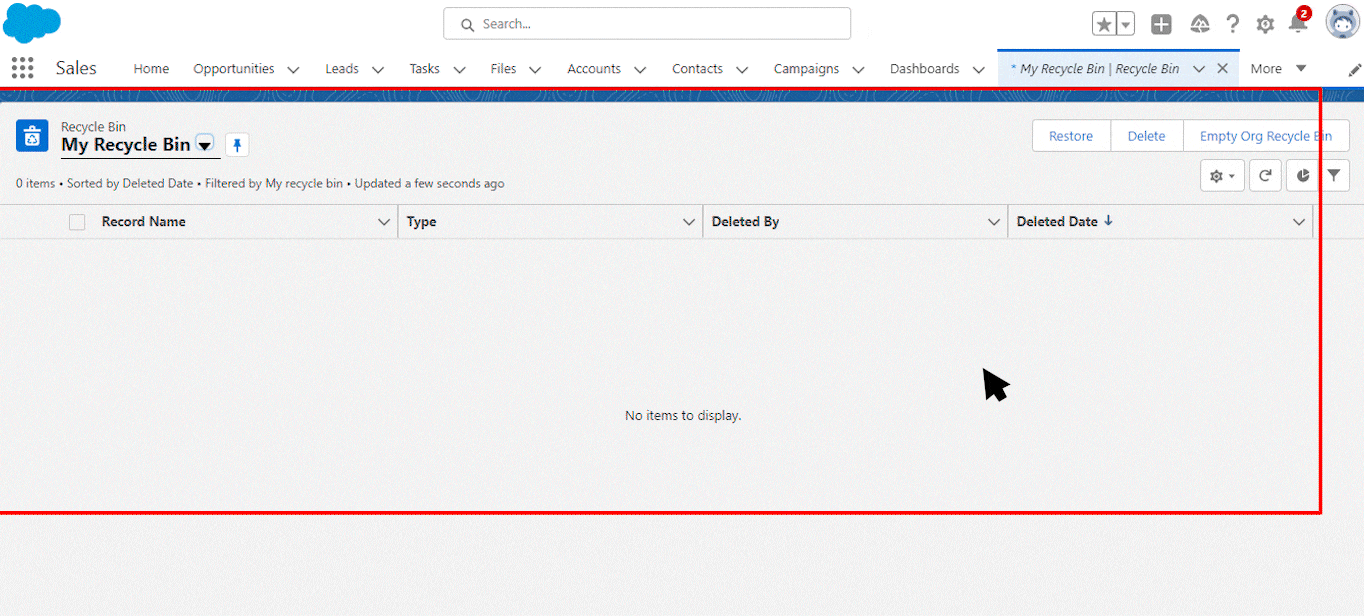
Task: Open Deleted By column actions
Action: tap(994, 222)
